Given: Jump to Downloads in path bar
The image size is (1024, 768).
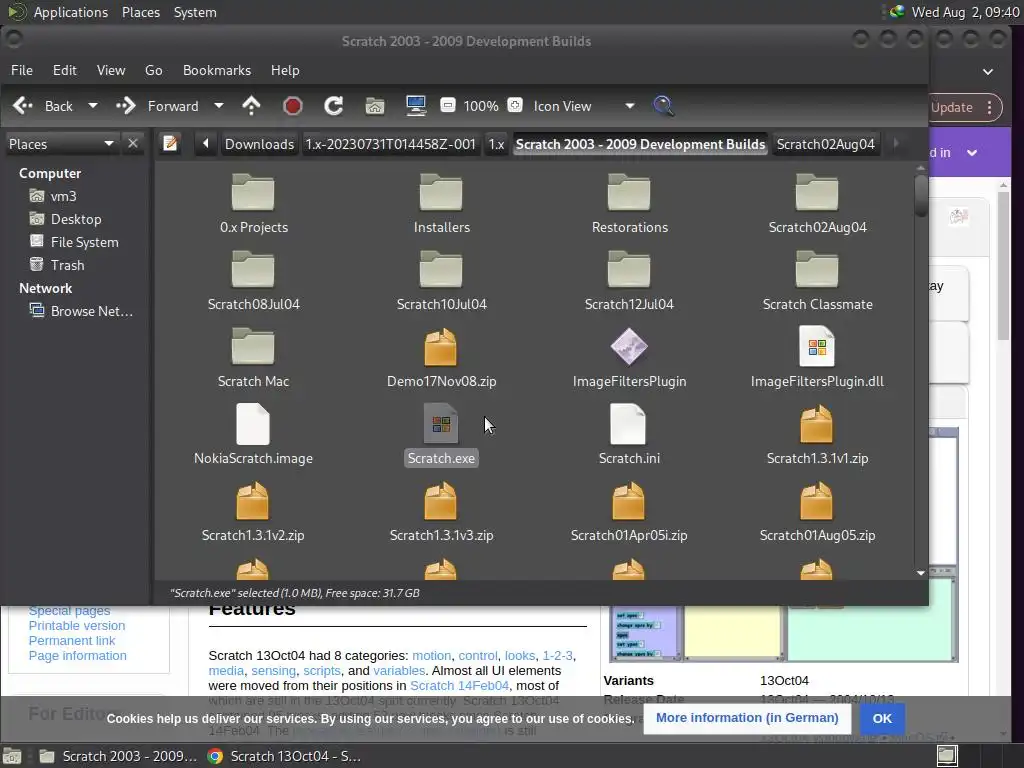Looking at the screenshot, I should point(259,144).
